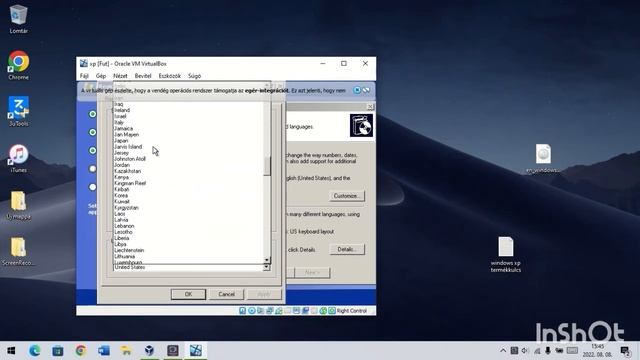Open the Eszközök menu
The width and height of the screenshot is (640, 360).
169,76
